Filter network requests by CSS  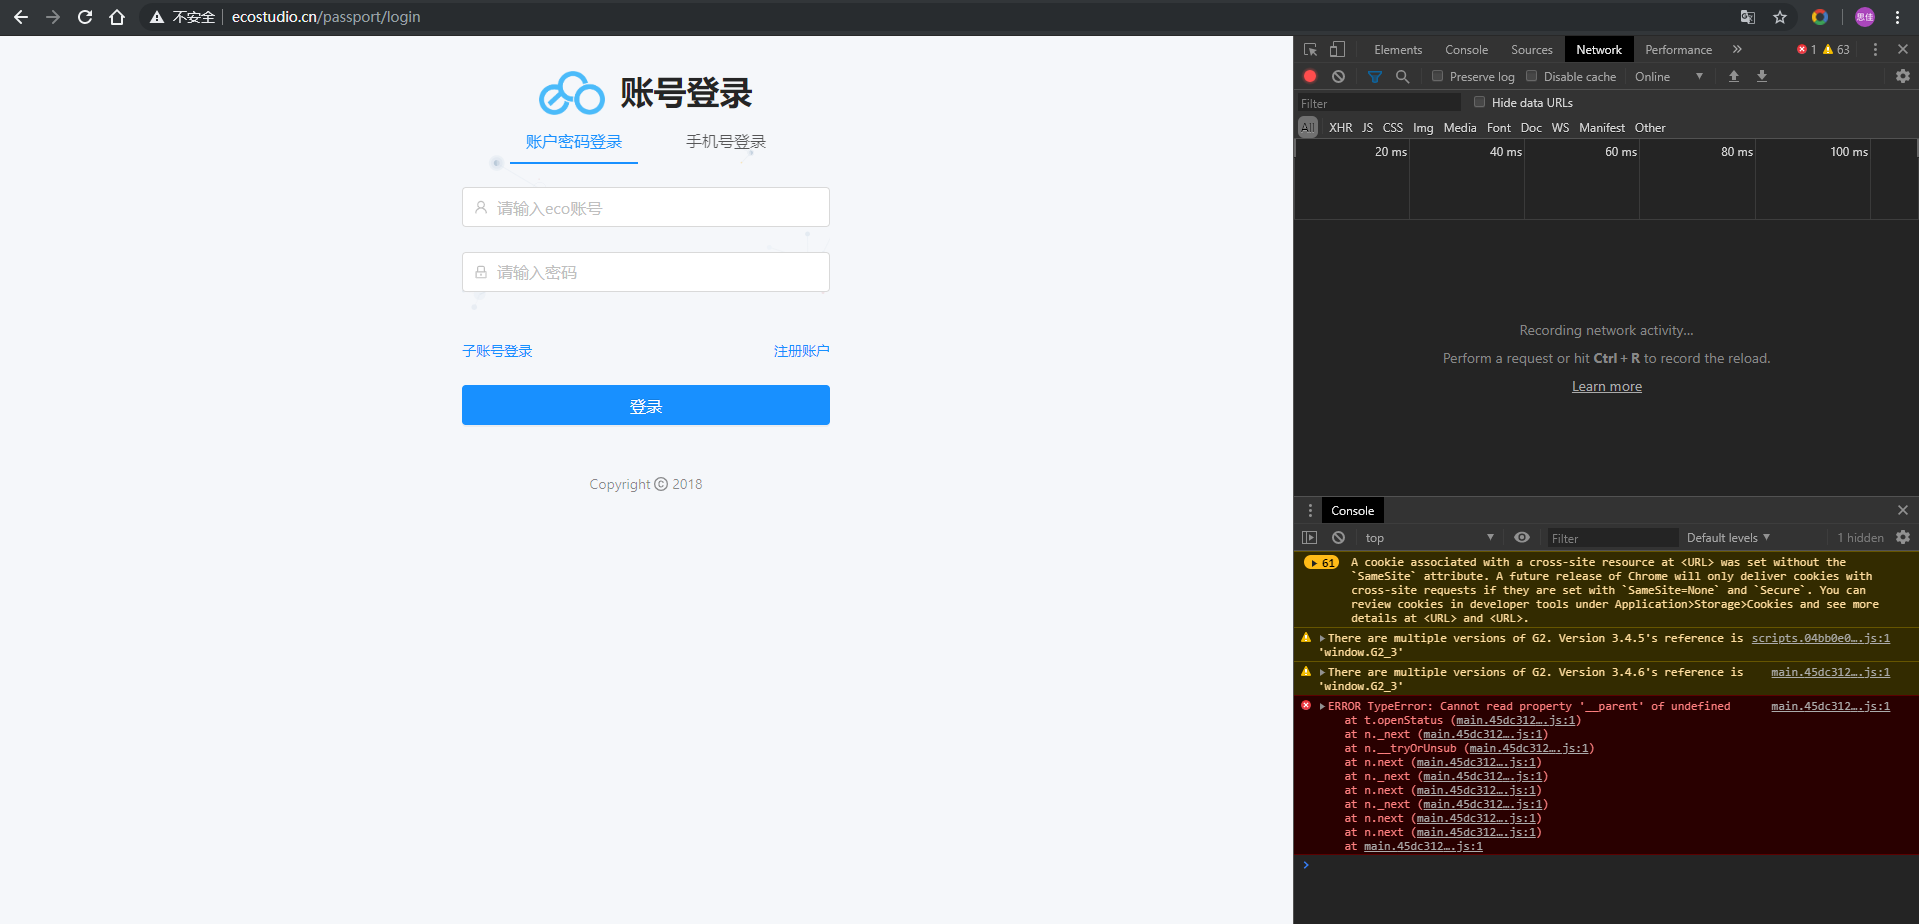click(x=1392, y=127)
